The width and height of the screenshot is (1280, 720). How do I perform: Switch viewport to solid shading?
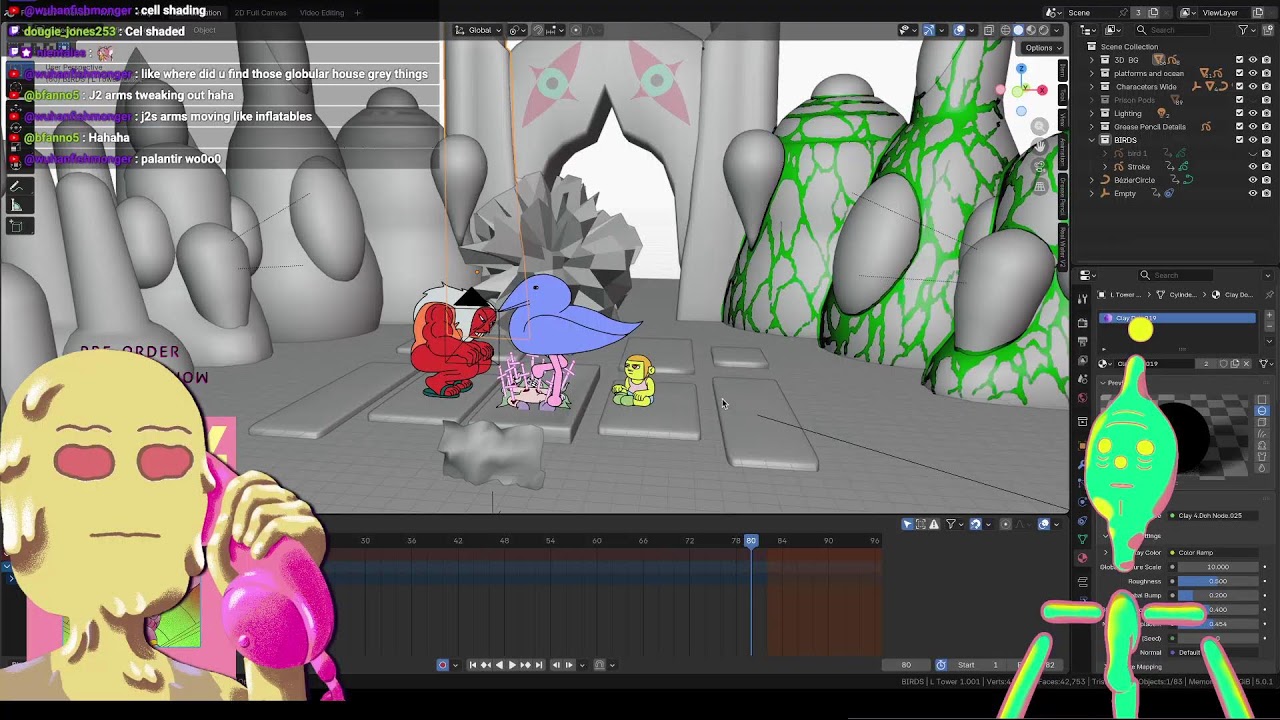(x=1018, y=30)
